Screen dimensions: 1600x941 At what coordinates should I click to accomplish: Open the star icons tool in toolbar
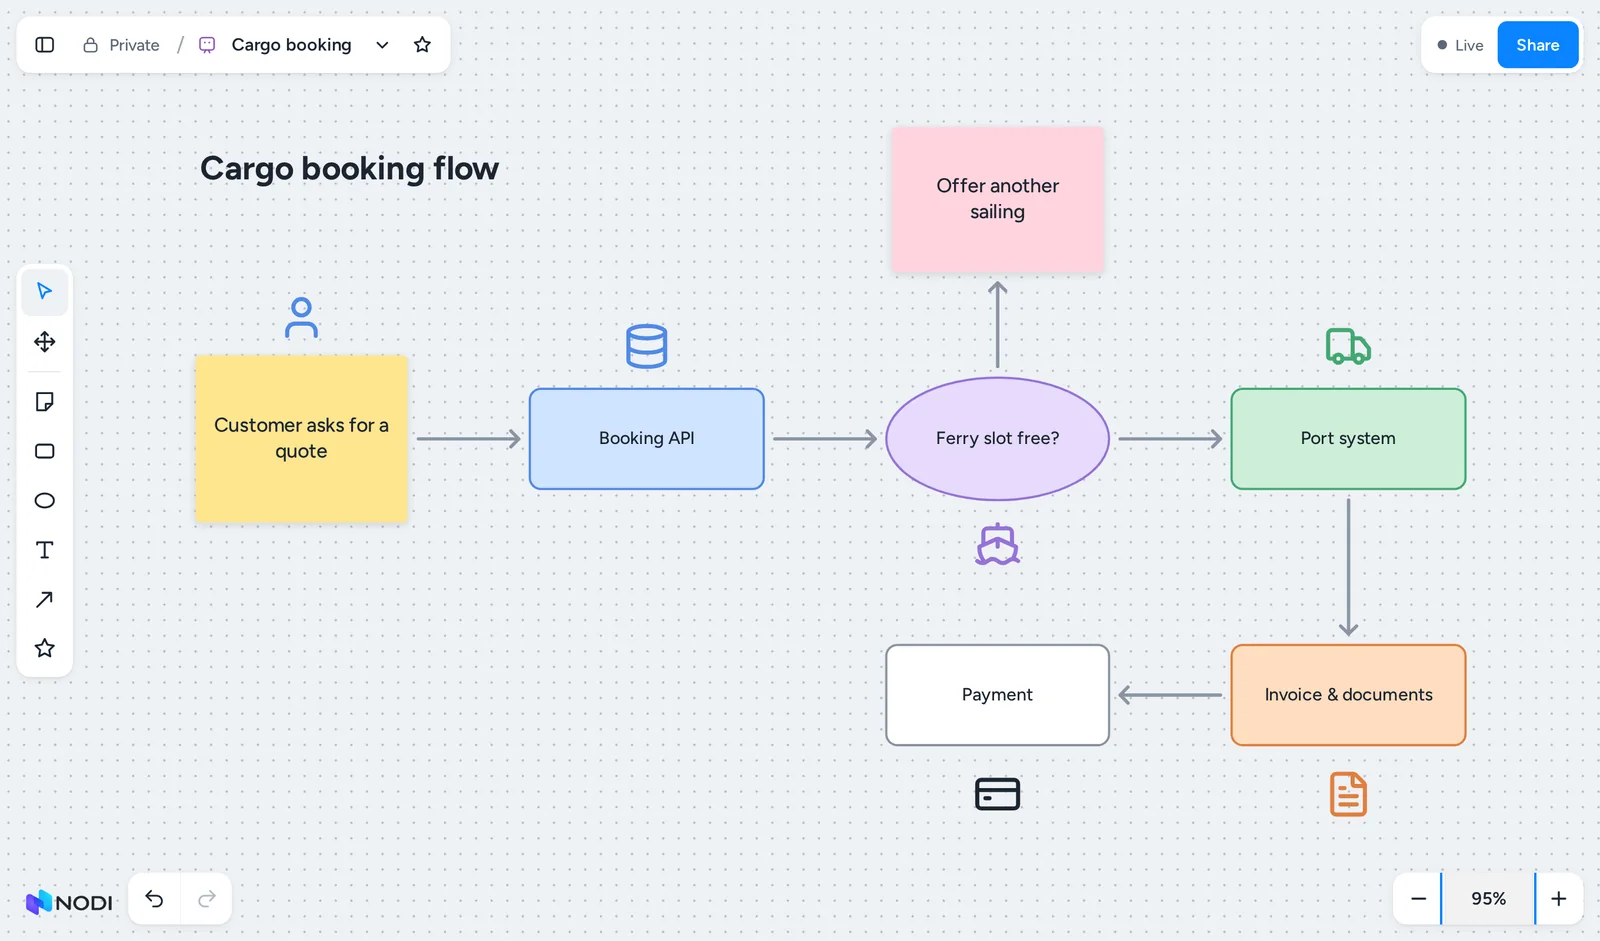pos(45,648)
